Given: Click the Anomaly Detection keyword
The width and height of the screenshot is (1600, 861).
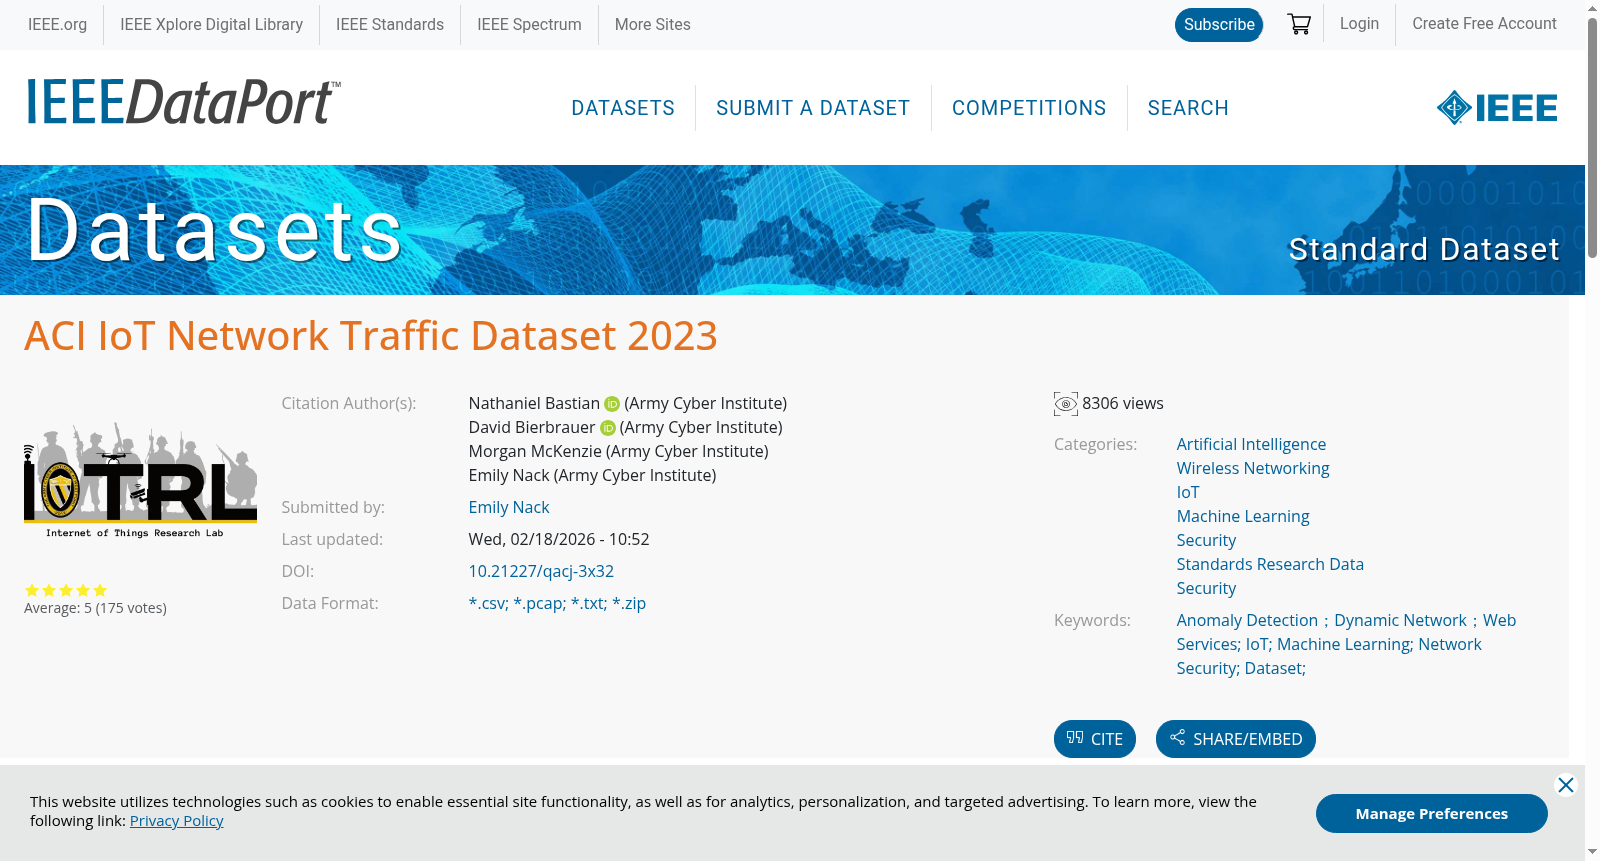Looking at the screenshot, I should (x=1247, y=621).
